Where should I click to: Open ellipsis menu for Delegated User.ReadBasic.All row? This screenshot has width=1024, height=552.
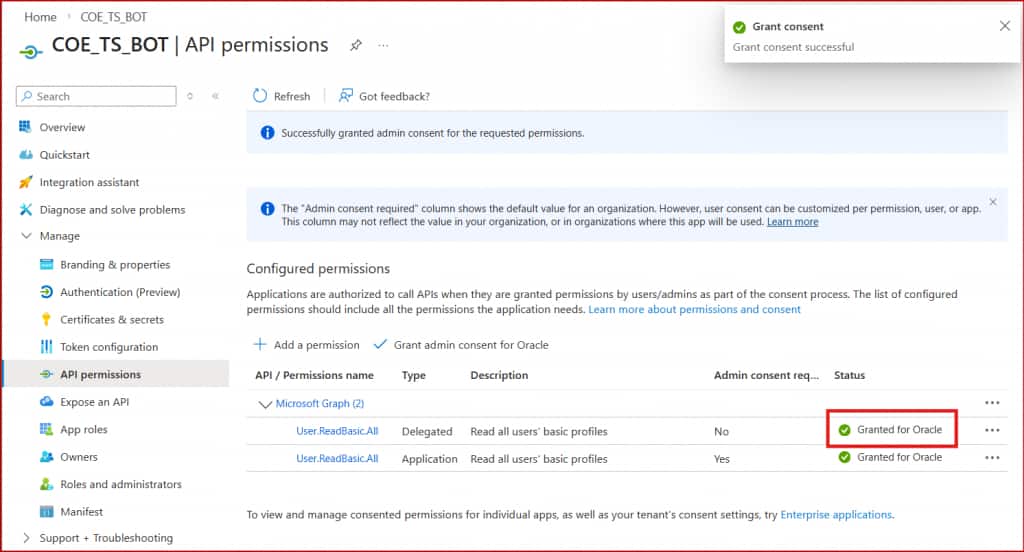point(992,430)
